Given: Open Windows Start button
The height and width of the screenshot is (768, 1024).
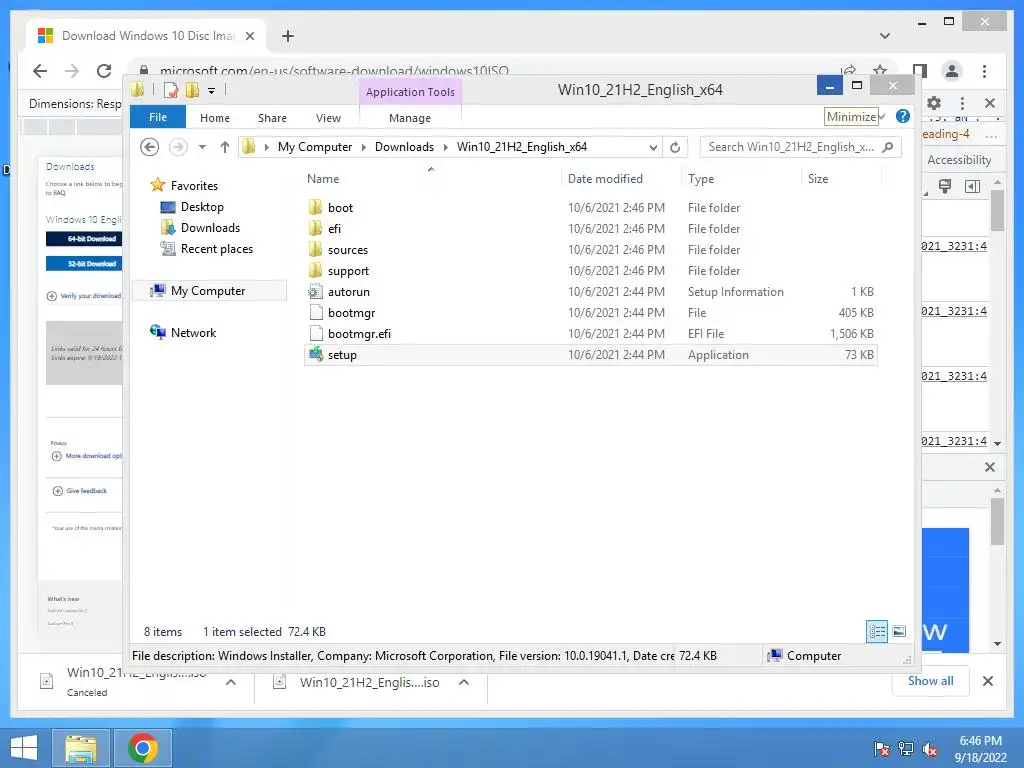Looking at the screenshot, I should (x=24, y=748).
